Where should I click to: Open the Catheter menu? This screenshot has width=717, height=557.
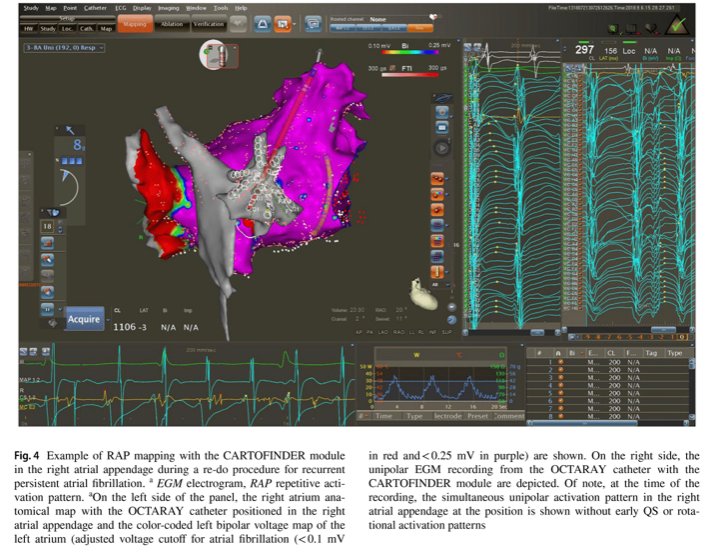click(95, 8)
